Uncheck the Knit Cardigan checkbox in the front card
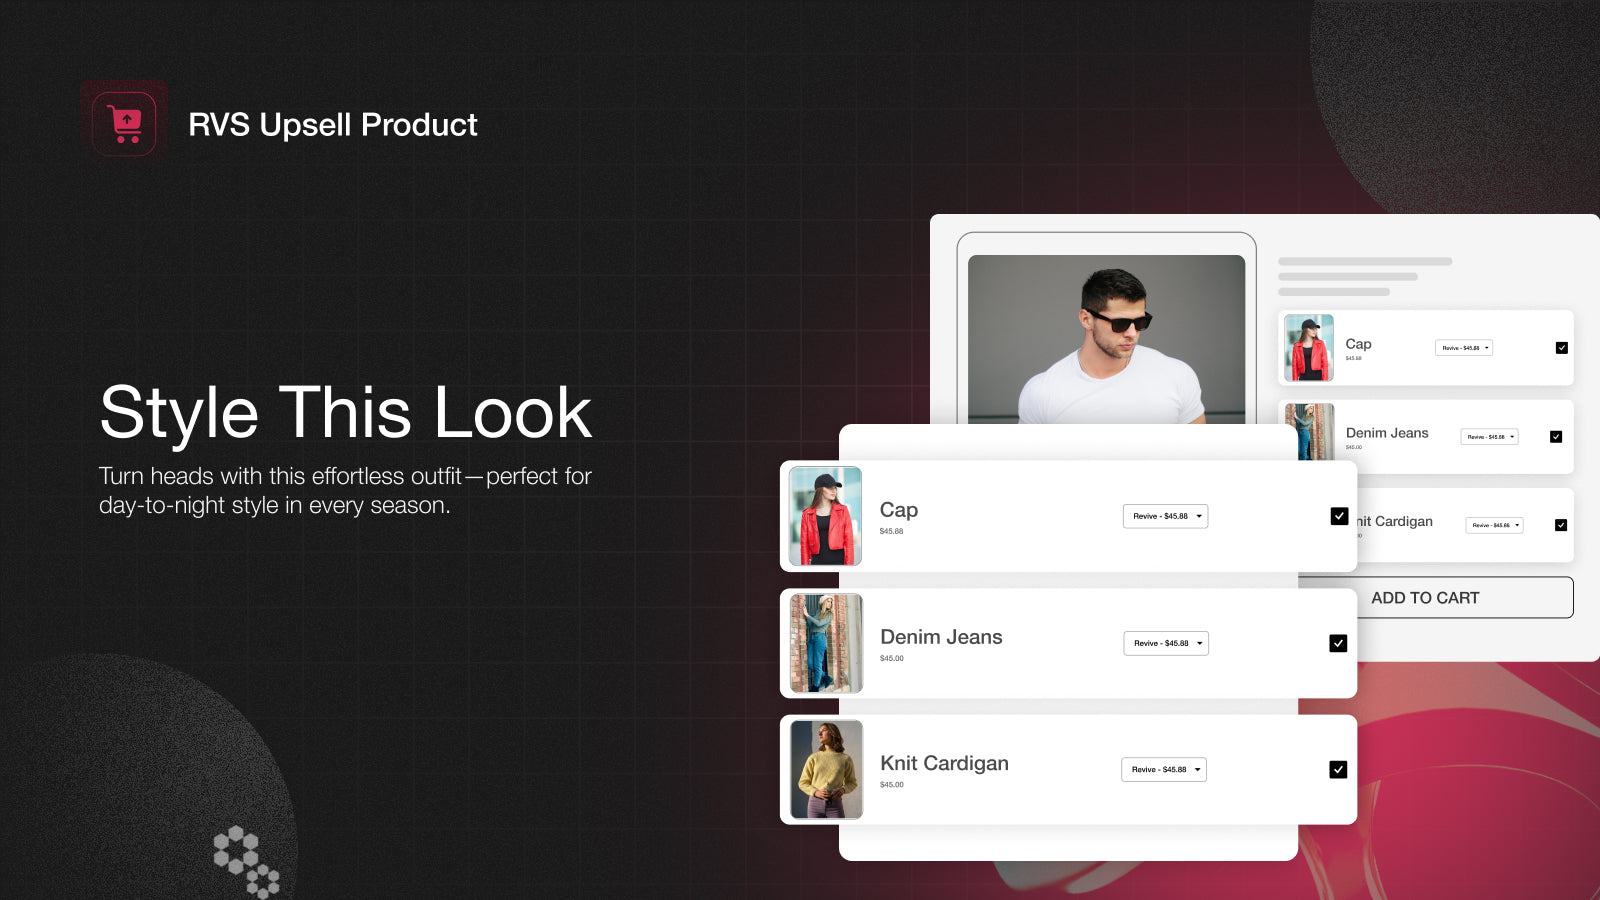This screenshot has height=900, width=1600. tap(1338, 769)
